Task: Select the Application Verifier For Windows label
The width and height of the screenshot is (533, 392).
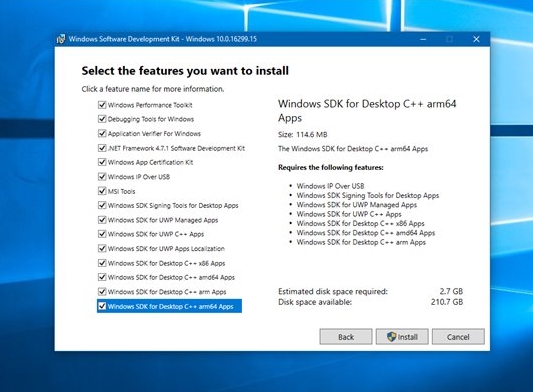Action: click(x=154, y=134)
